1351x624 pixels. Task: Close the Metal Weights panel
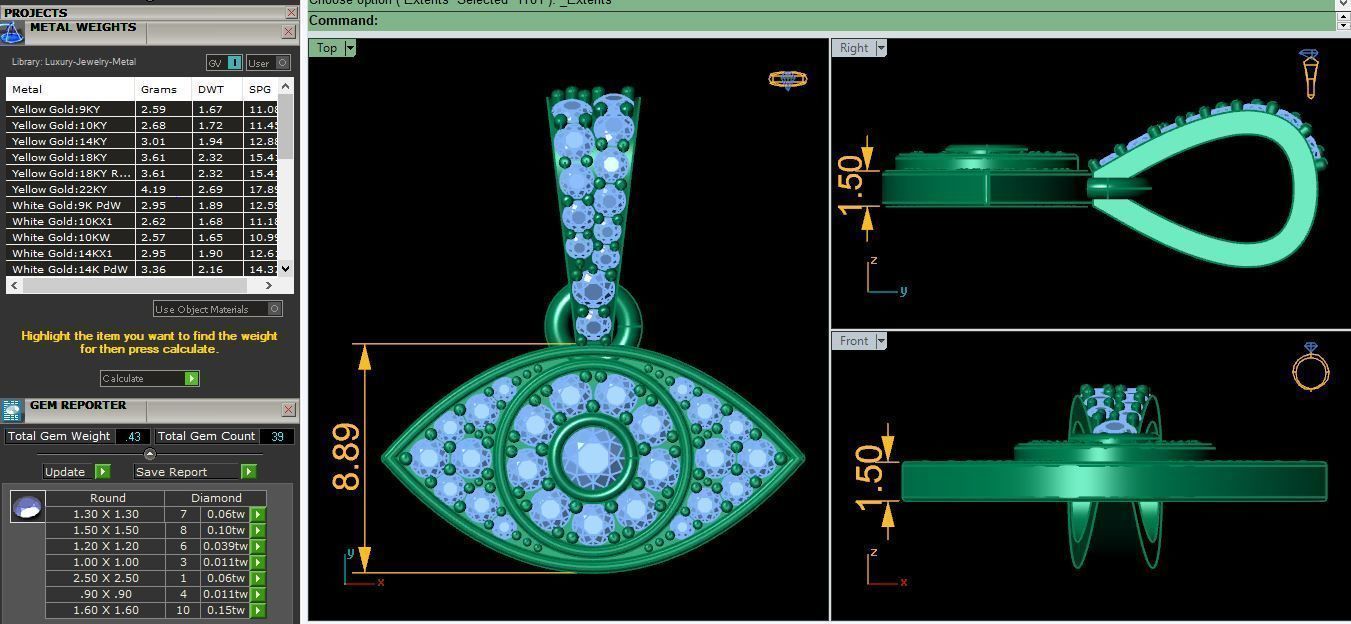click(x=288, y=32)
